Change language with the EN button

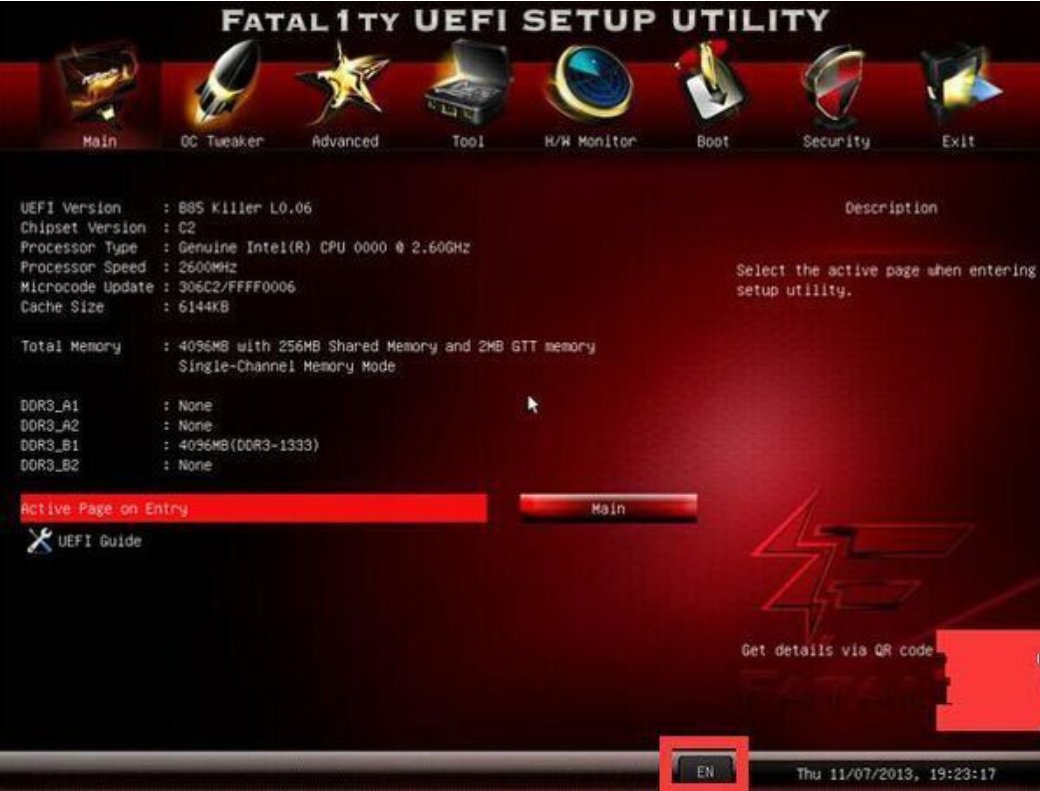(x=704, y=771)
